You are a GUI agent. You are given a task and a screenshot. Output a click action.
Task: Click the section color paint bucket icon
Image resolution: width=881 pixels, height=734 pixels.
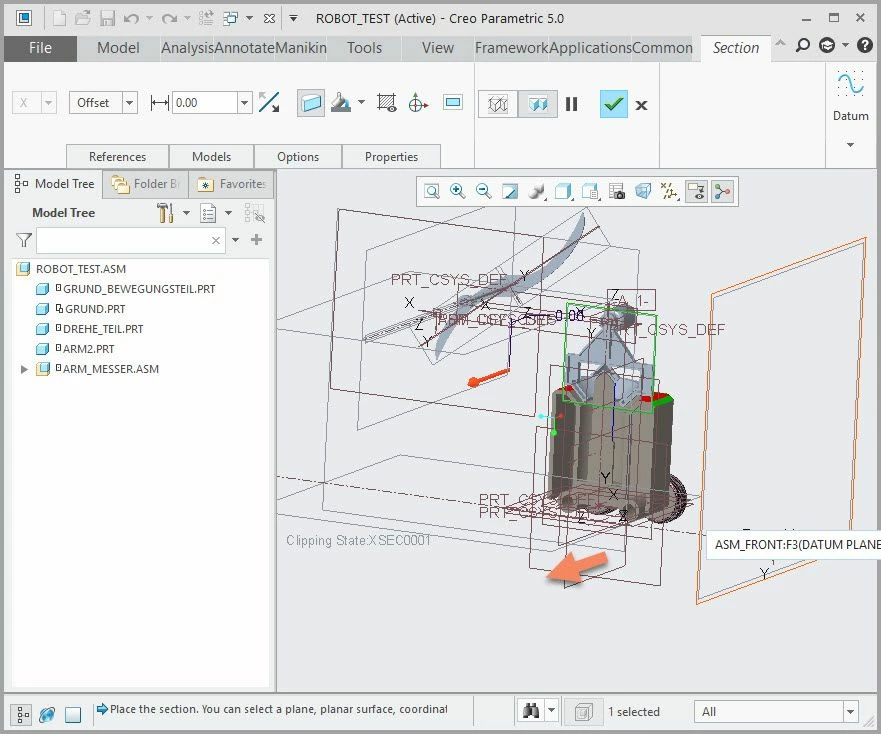click(x=341, y=103)
